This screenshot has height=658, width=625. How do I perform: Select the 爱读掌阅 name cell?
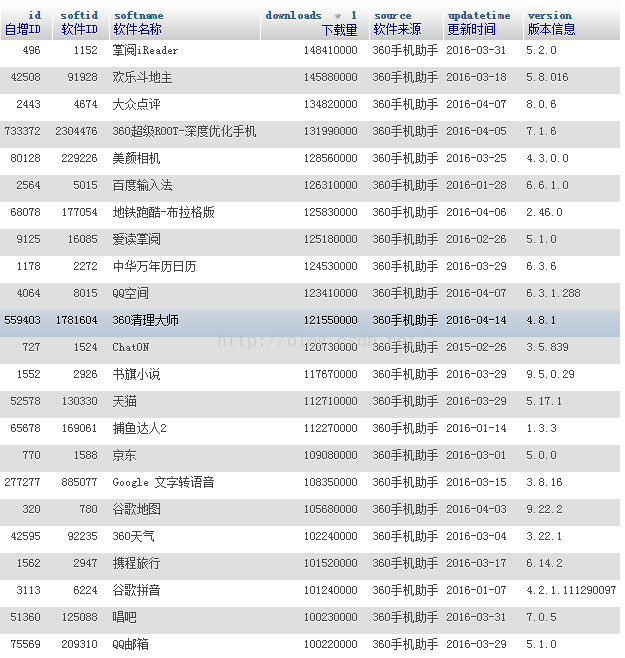(x=136, y=239)
